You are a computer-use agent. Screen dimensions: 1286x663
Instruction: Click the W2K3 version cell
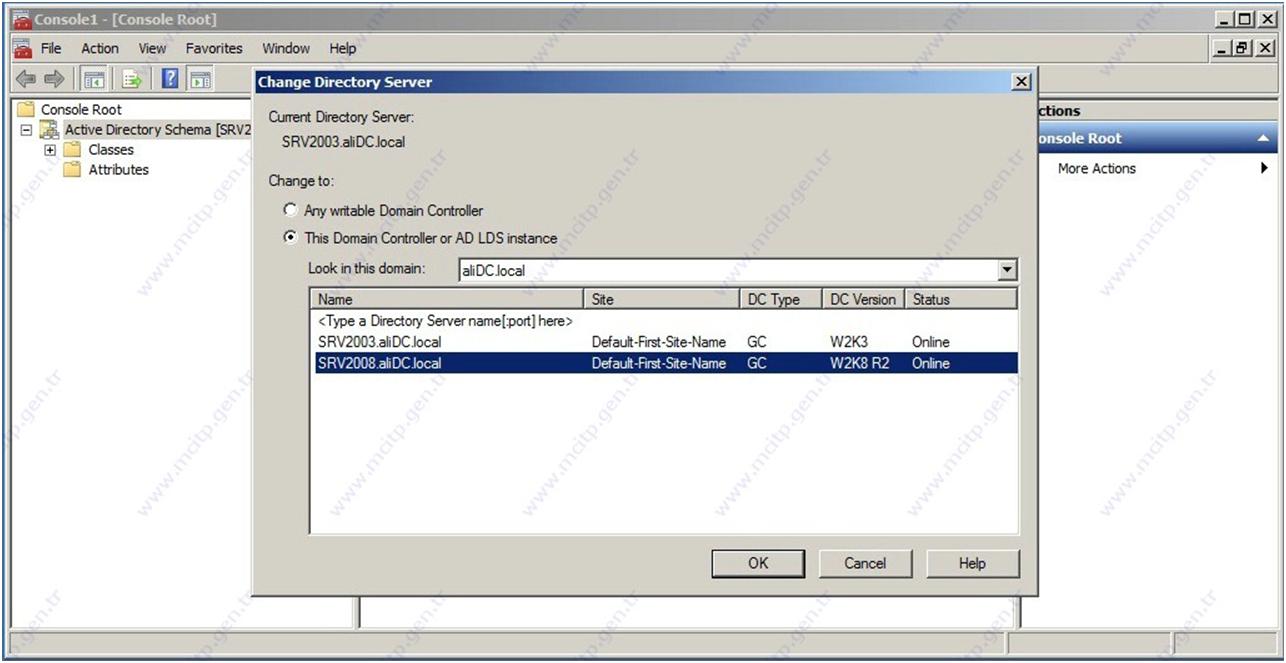pyautogui.click(x=848, y=342)
